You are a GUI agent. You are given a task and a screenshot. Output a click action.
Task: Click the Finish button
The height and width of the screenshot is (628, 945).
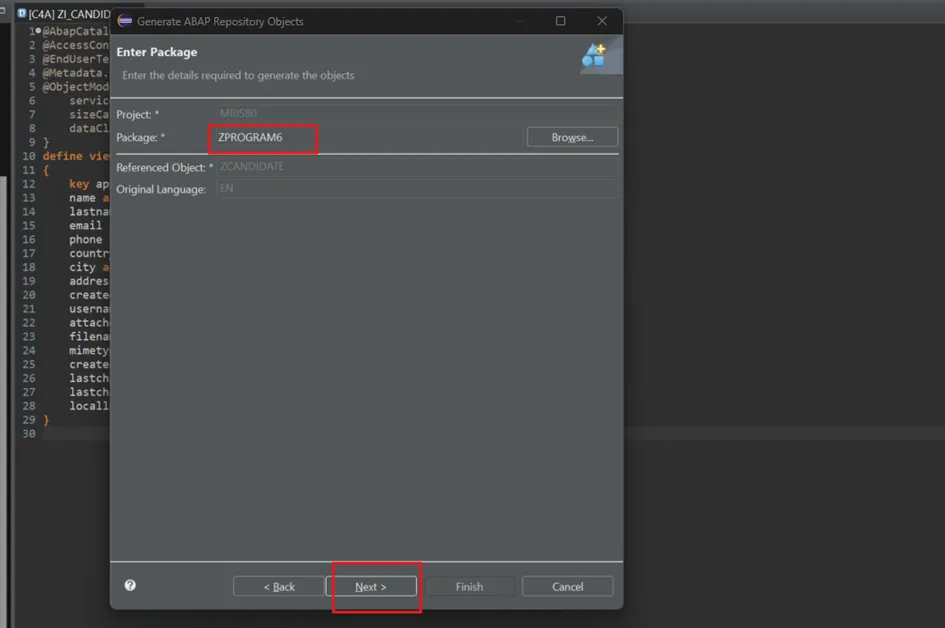point(469,587)
